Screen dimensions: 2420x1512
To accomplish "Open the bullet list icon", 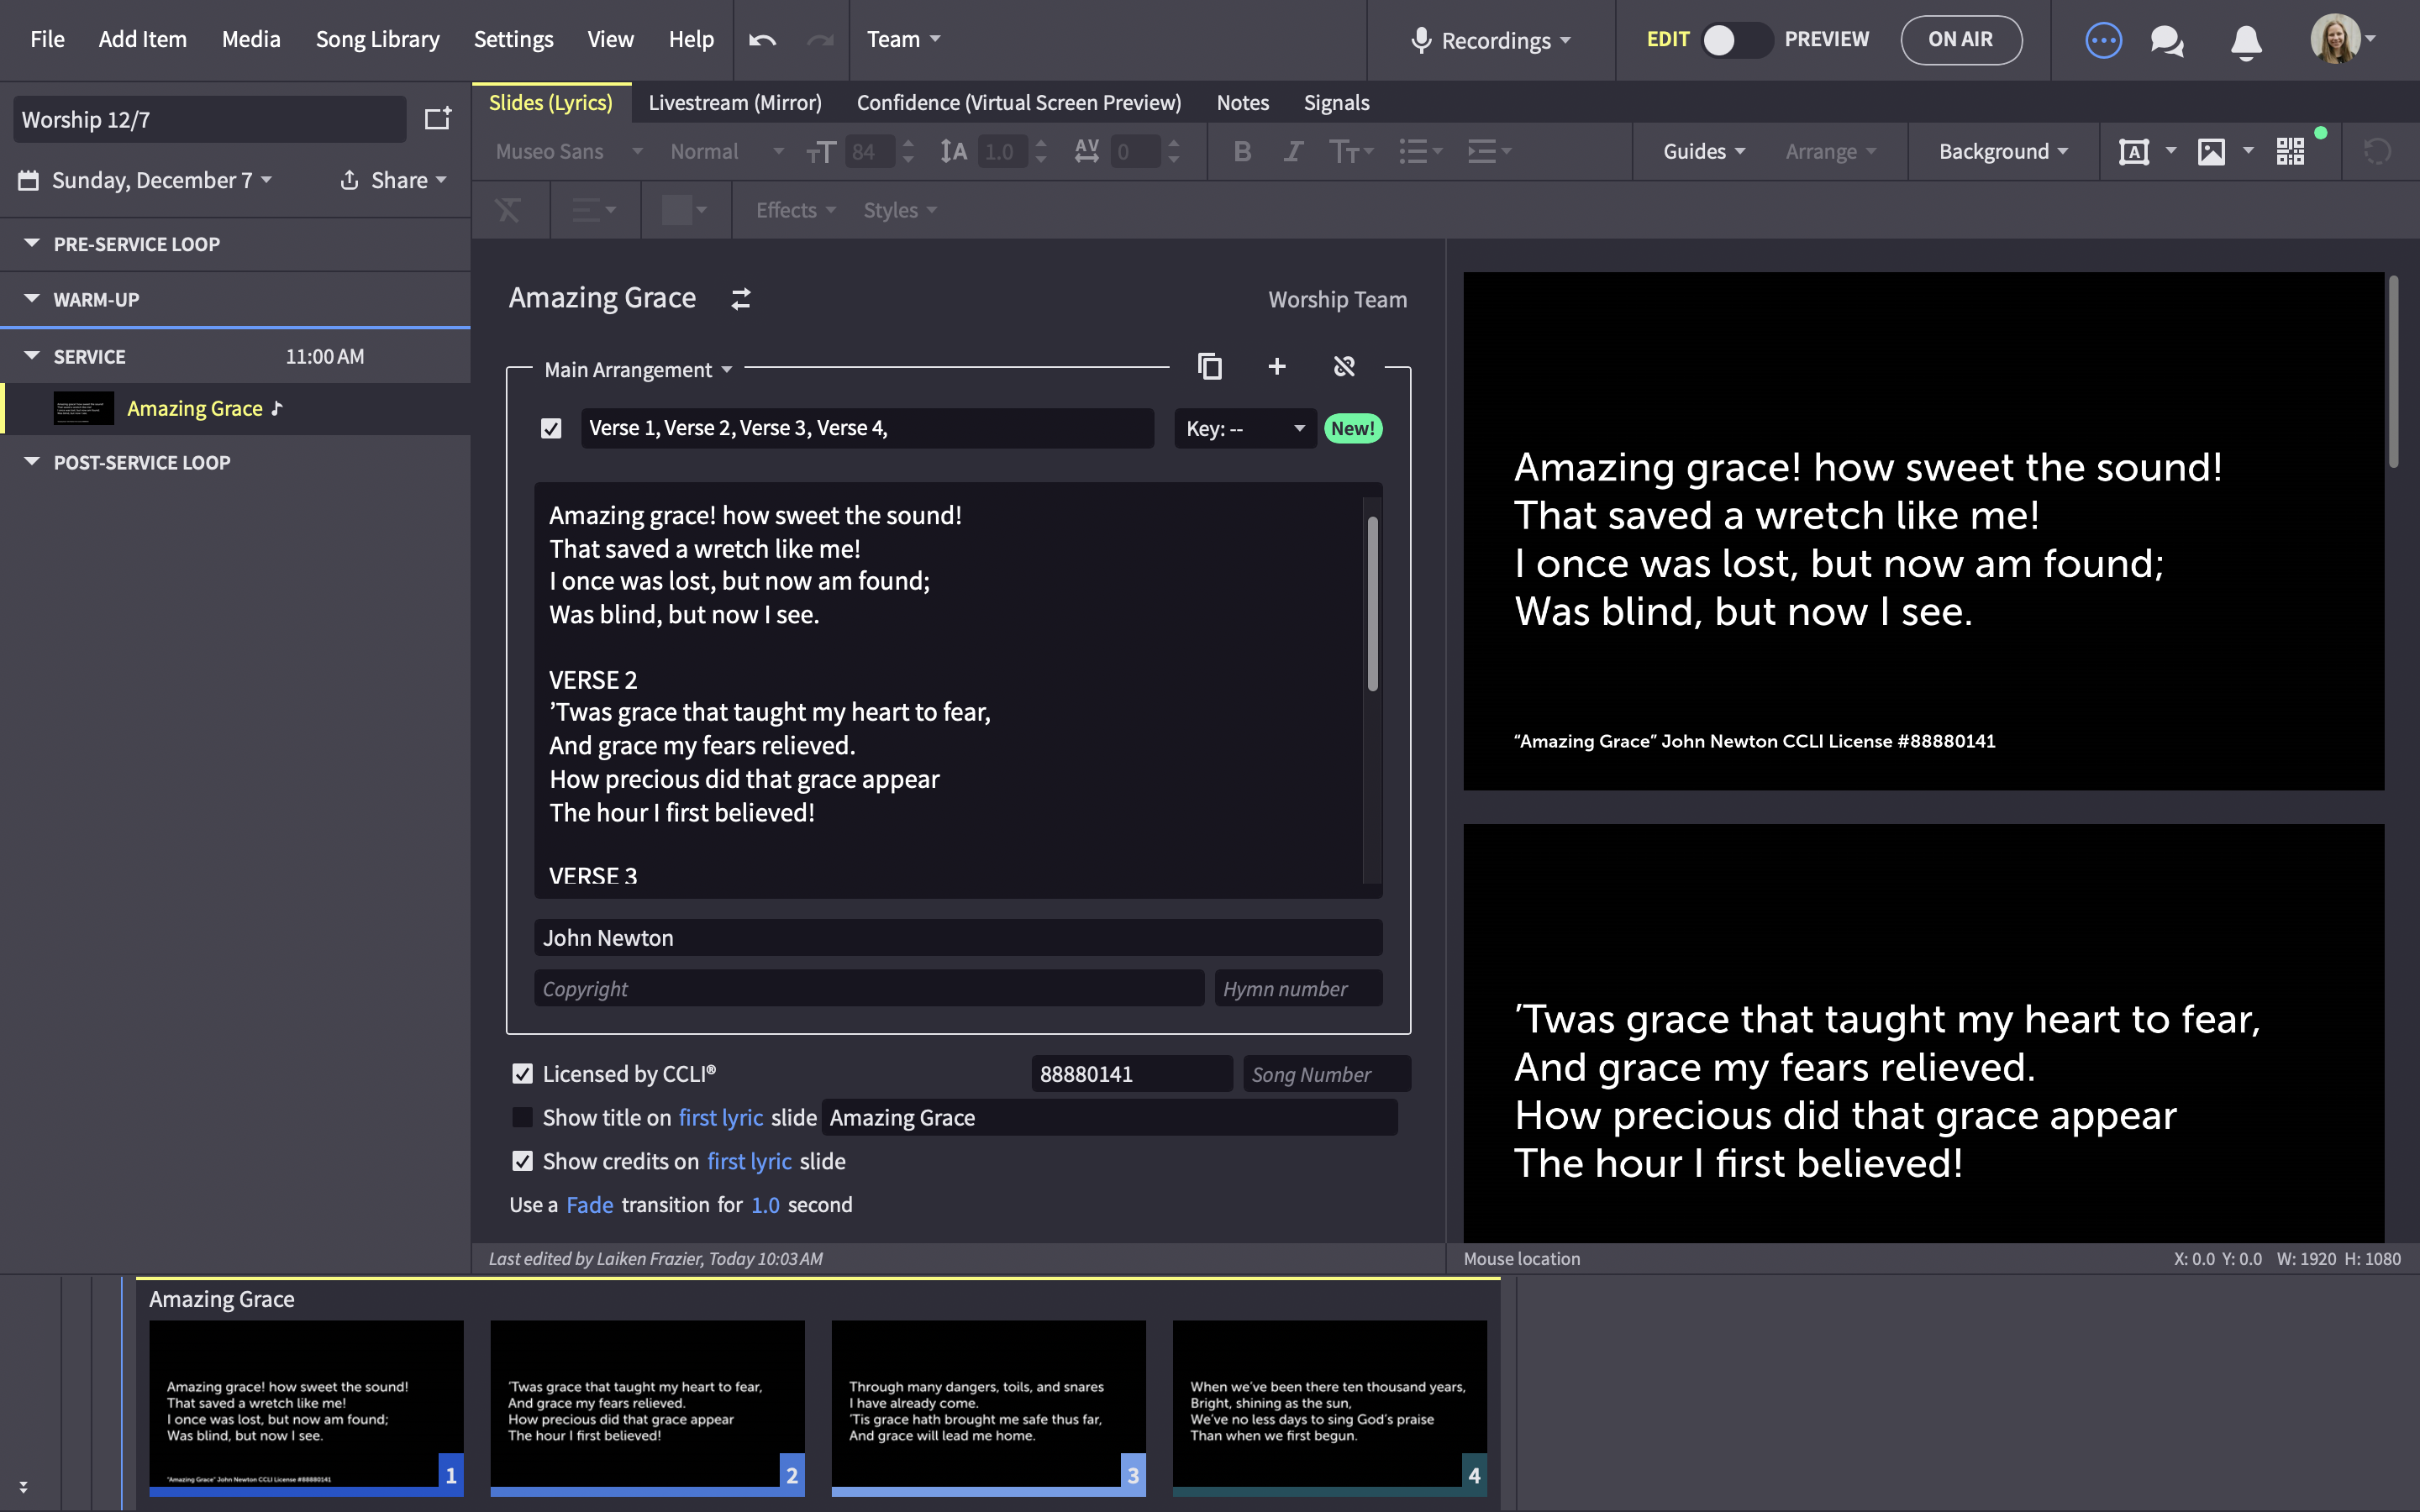I will [1421, 151].
